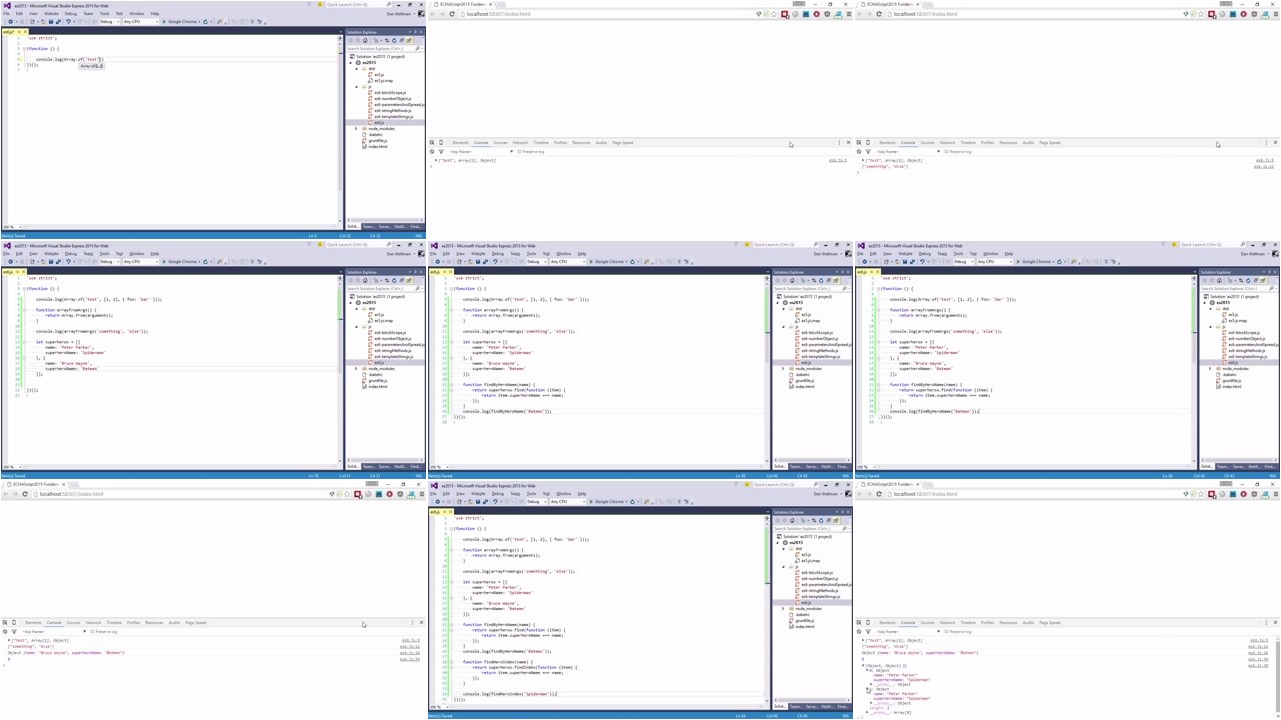Click bookmark star in Chrome with two console lines

1201,14
